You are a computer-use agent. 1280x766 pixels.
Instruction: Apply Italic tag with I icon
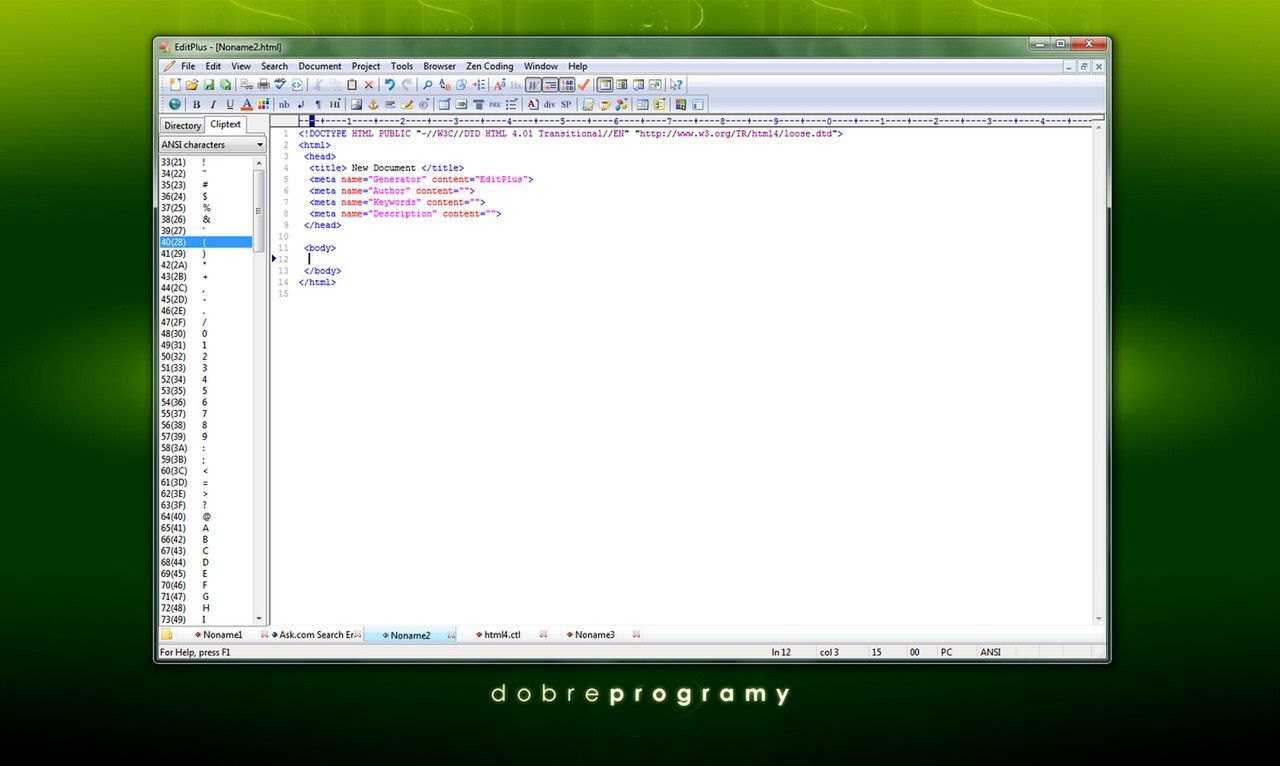[213, 104]
